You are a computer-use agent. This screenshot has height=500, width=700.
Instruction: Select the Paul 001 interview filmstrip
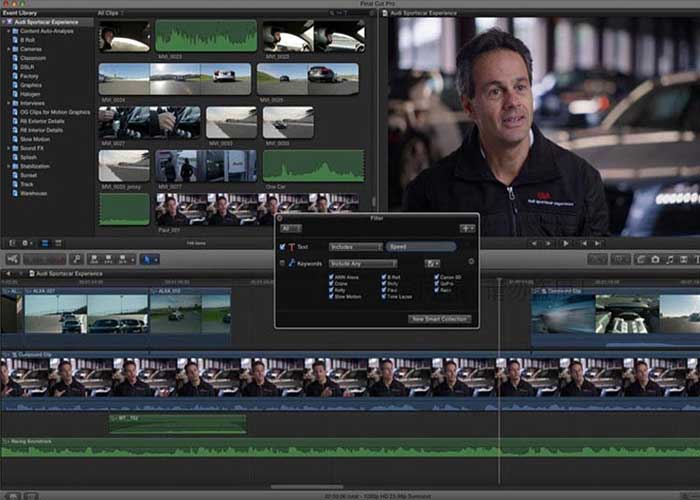[257, 210]
